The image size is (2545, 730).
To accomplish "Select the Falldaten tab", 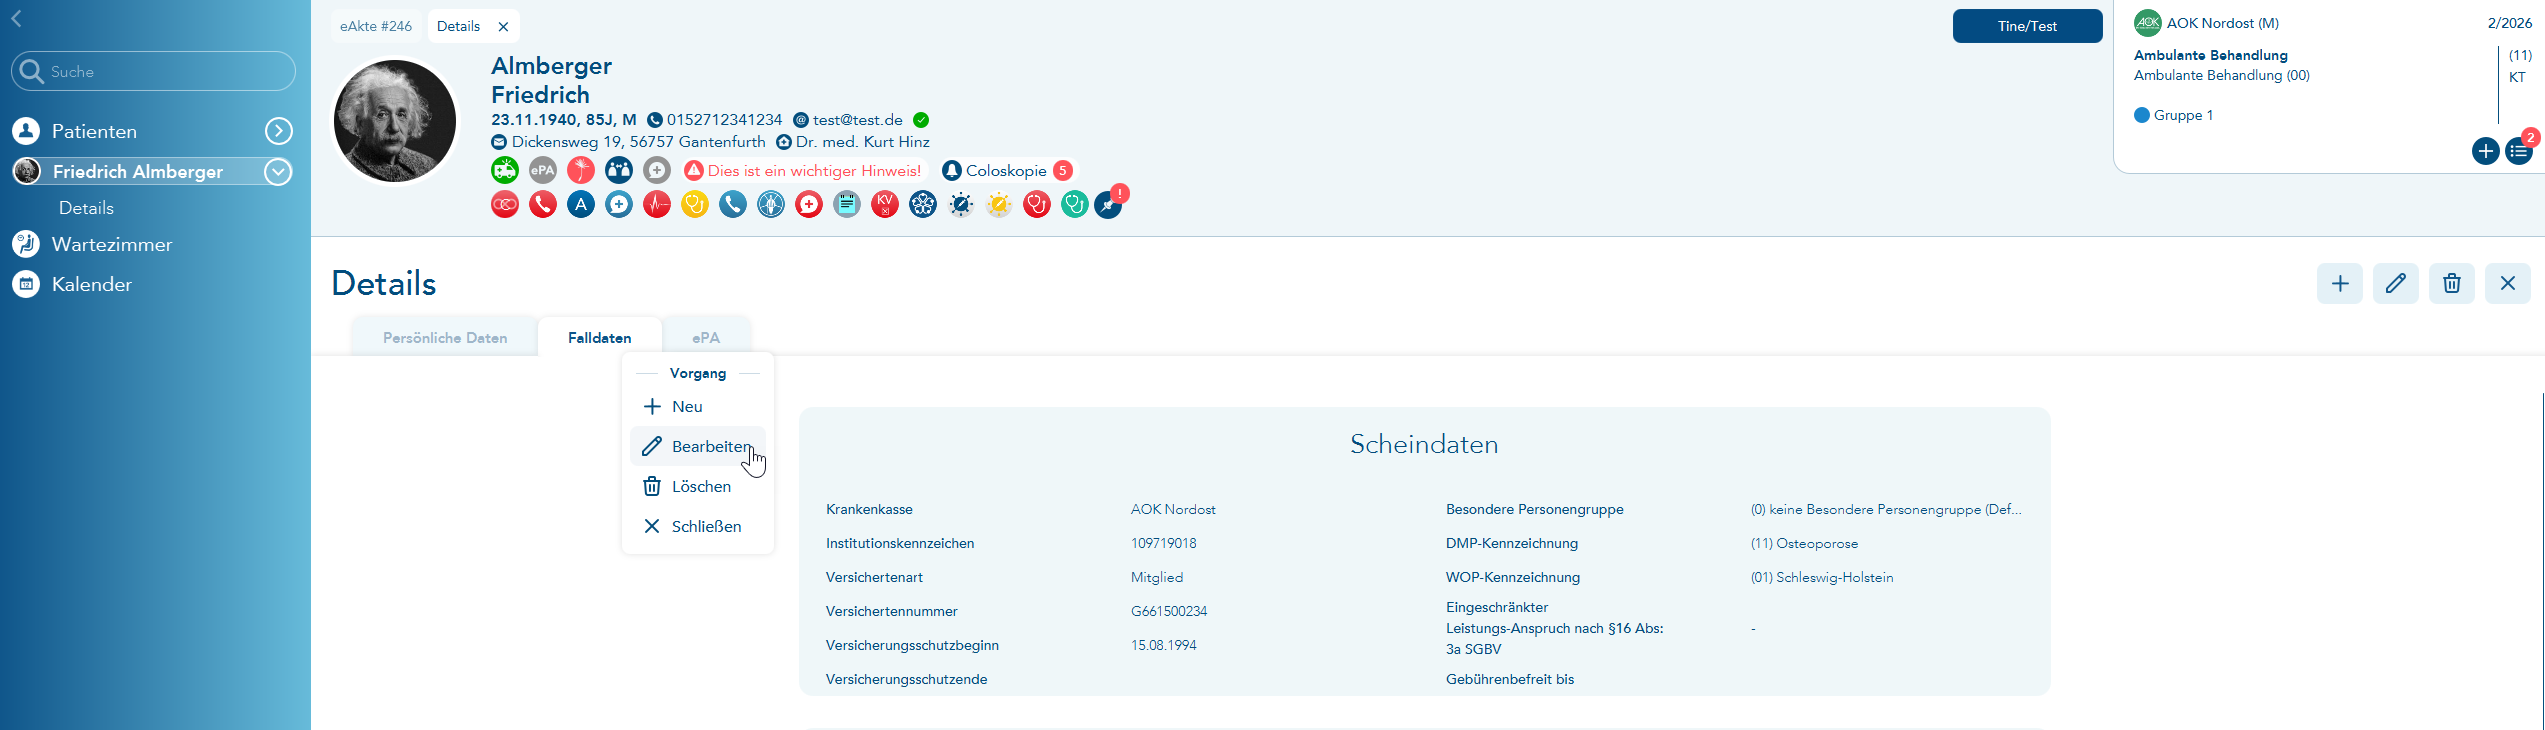I will [x=600, y=338].
